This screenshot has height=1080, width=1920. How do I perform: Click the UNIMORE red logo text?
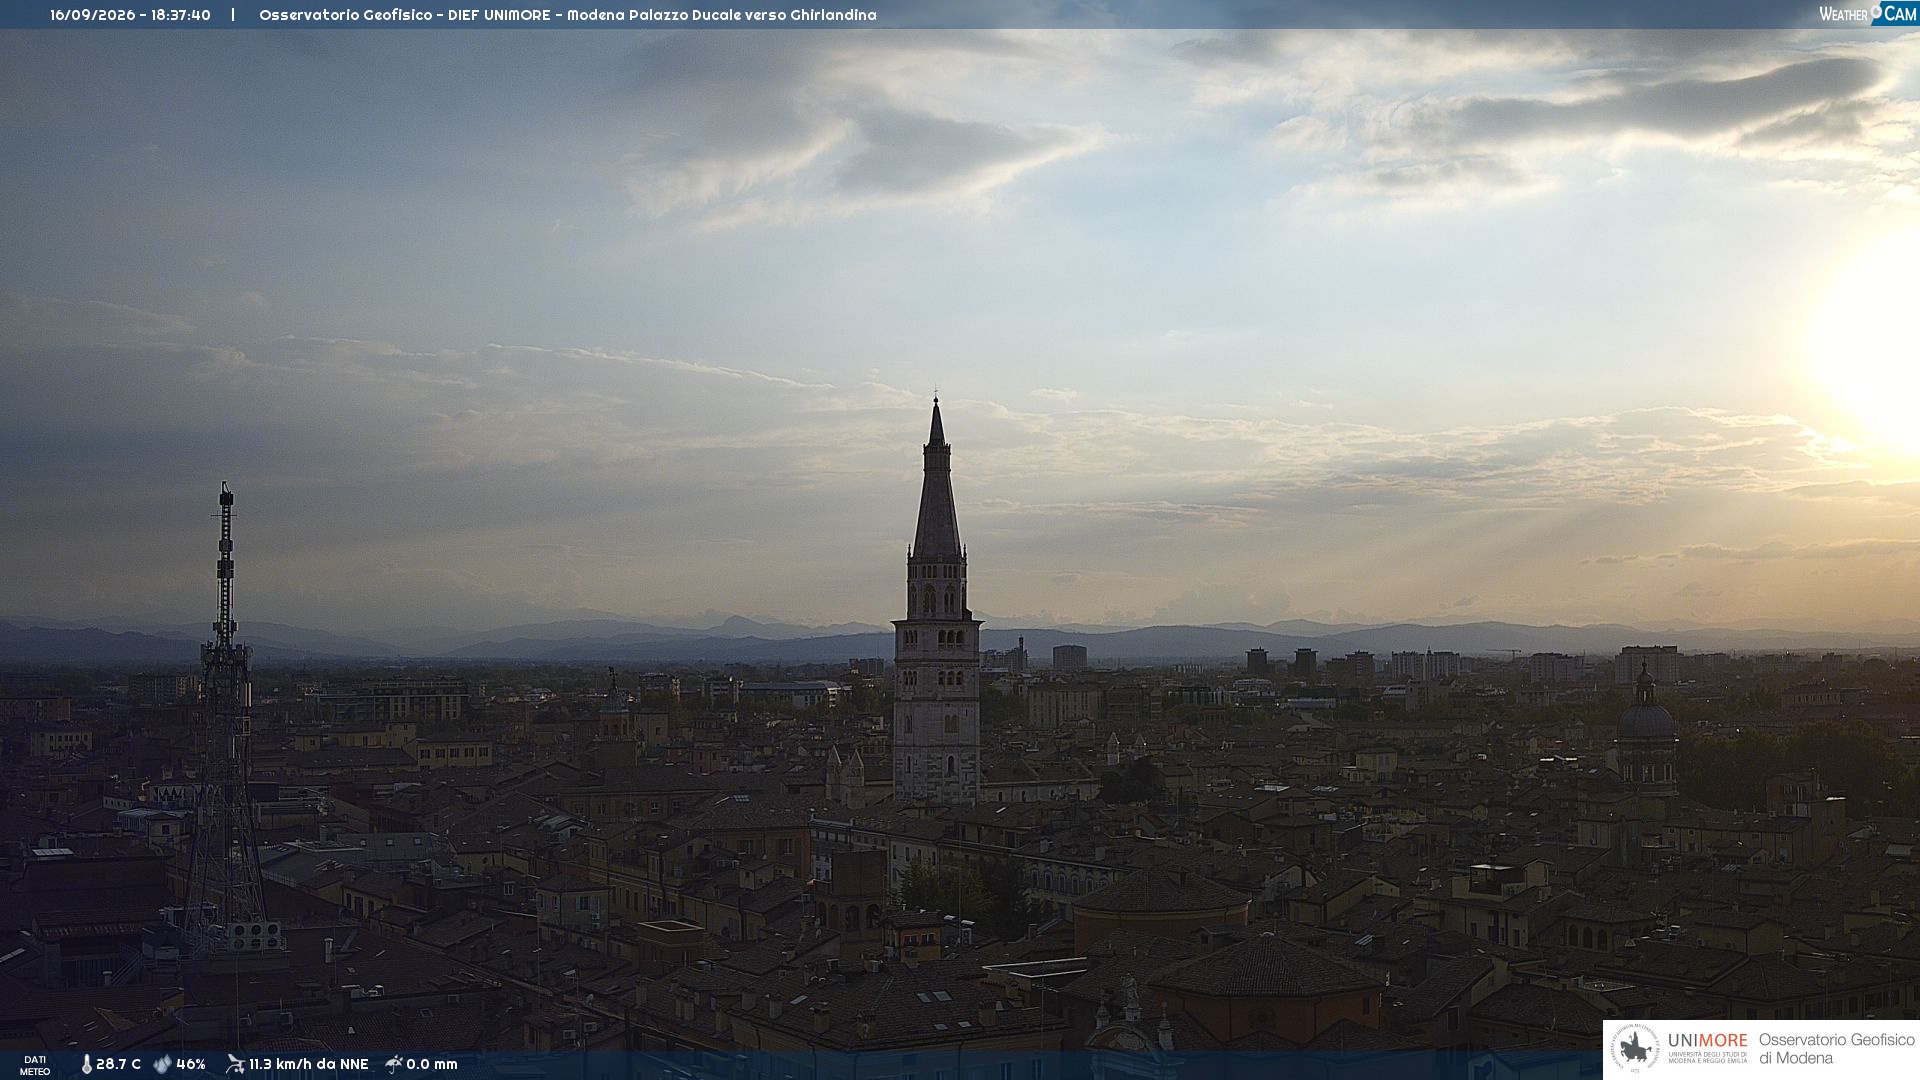coord(1707,1040)
